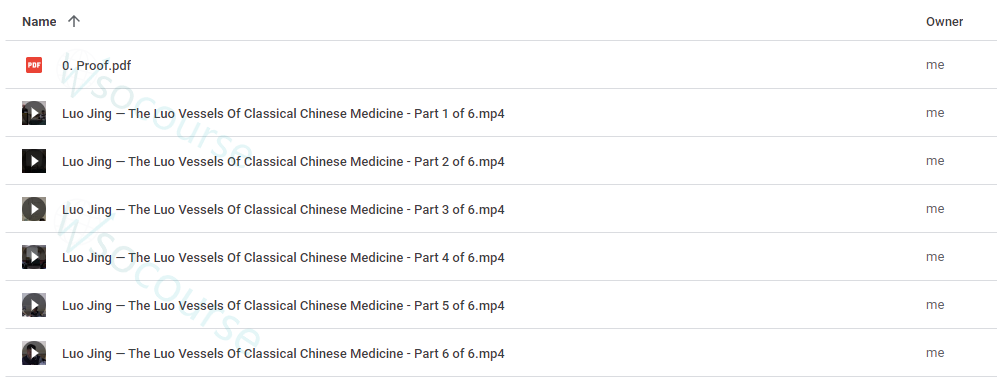This screenshot has height=387, width=997.
Task: Select the Luo Jing Part 1 of 6.mp4 file
Action: (x=284, y=114)
